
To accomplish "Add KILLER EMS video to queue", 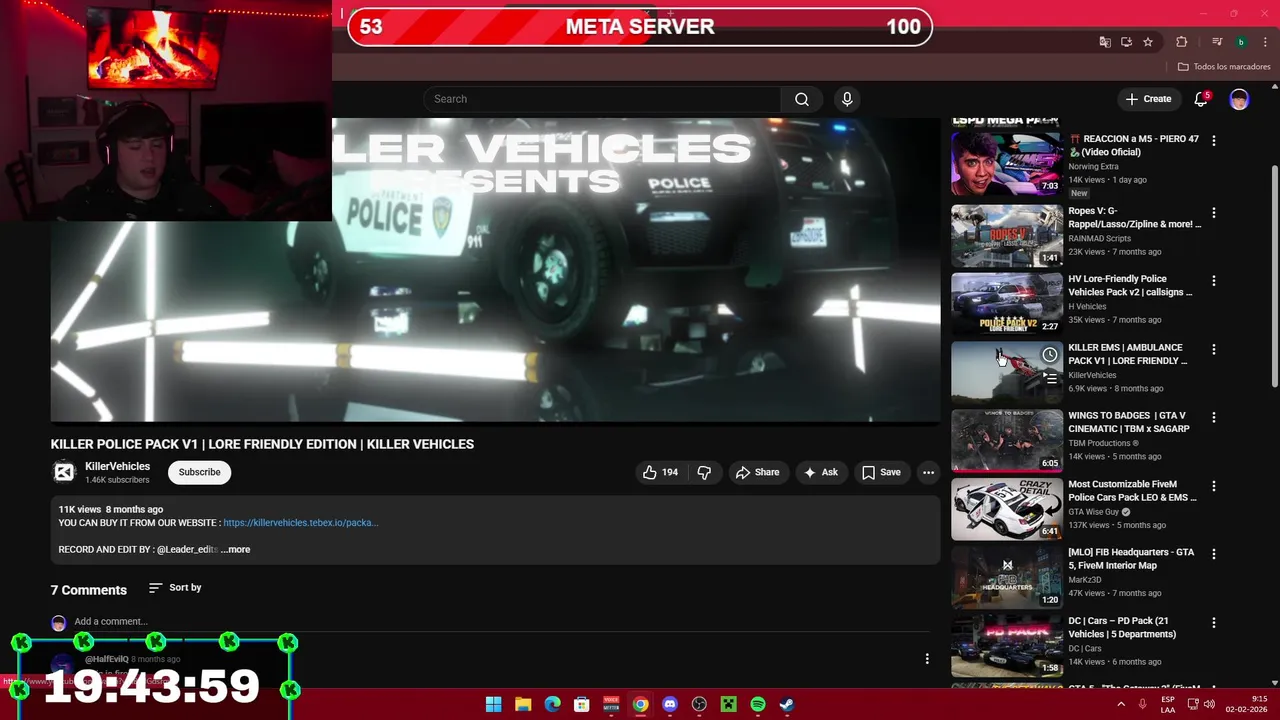I will (1050, 379).
